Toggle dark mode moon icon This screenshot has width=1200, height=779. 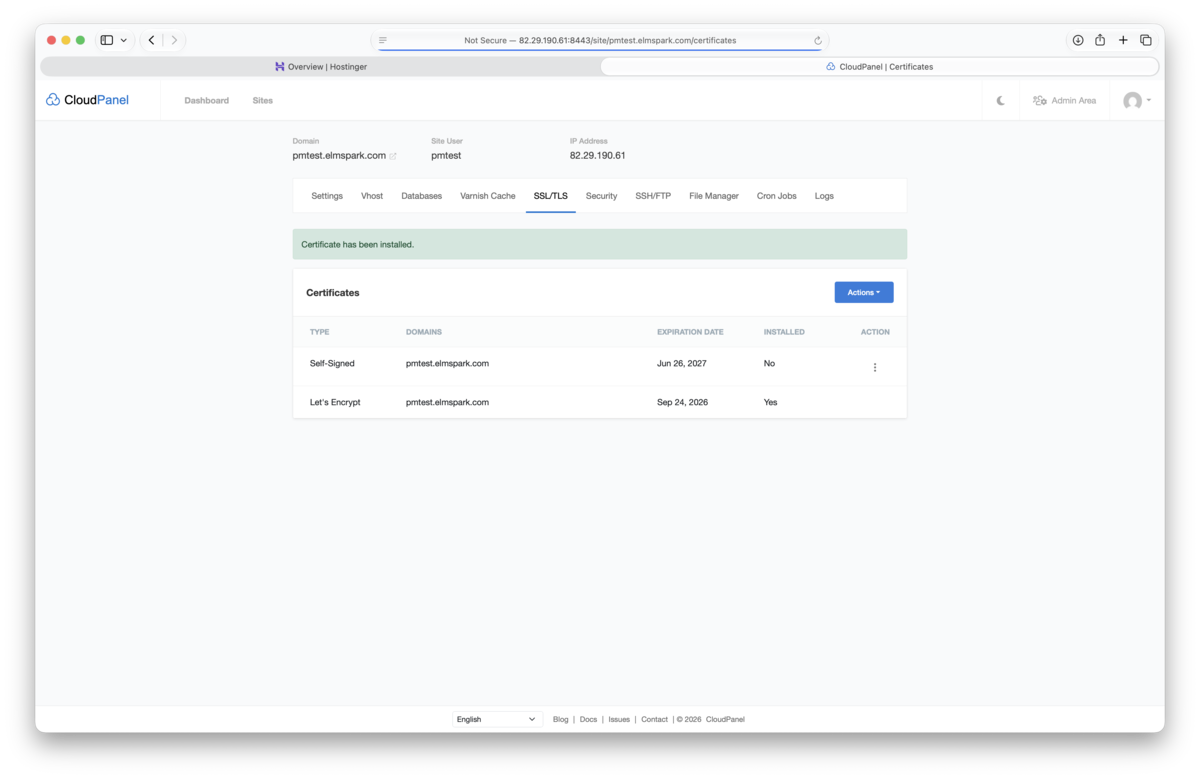1001,101
